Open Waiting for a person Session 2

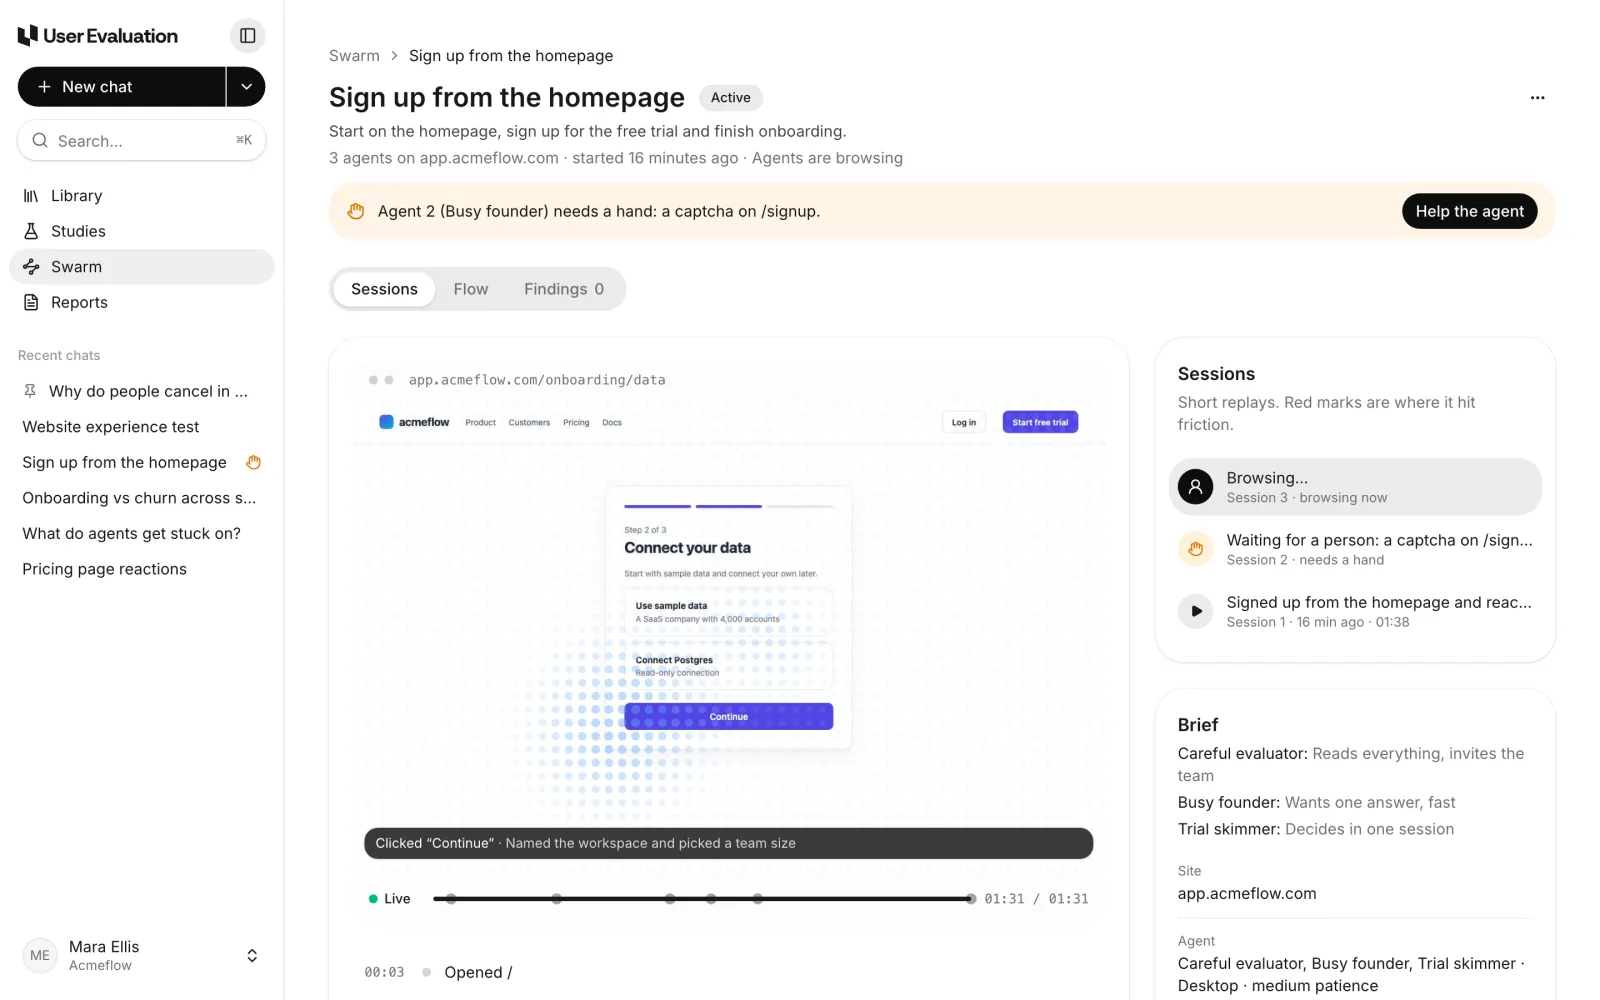1355,549
